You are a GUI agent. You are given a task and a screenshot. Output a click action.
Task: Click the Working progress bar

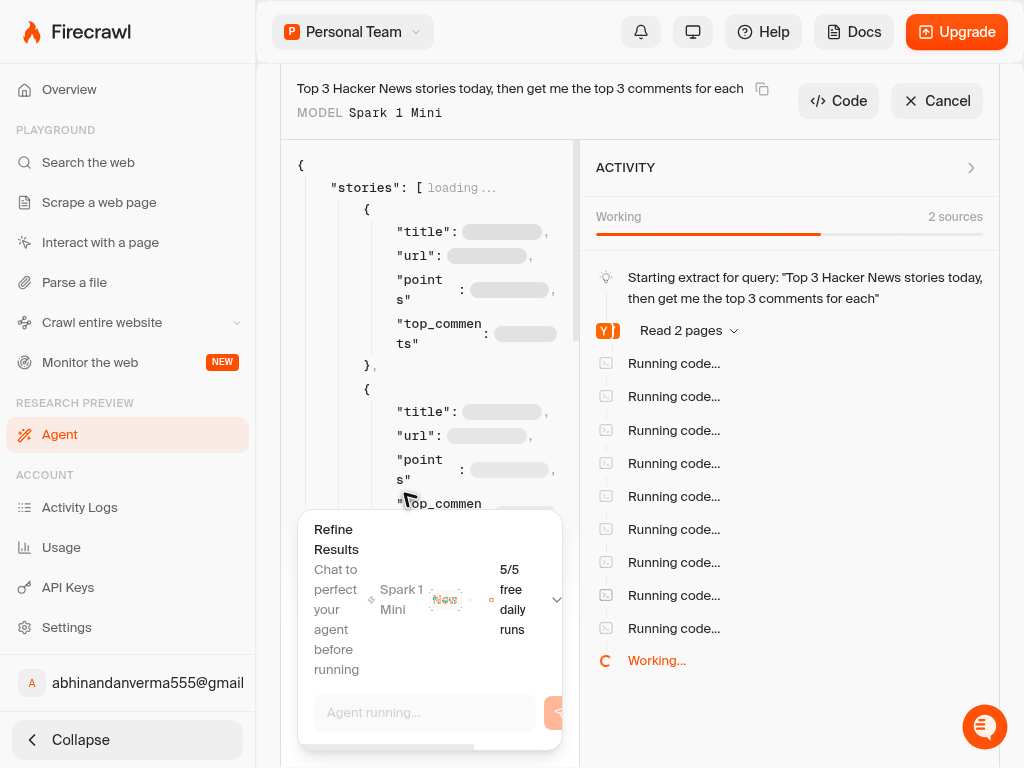pyautogui.click(x=789, y=234)
